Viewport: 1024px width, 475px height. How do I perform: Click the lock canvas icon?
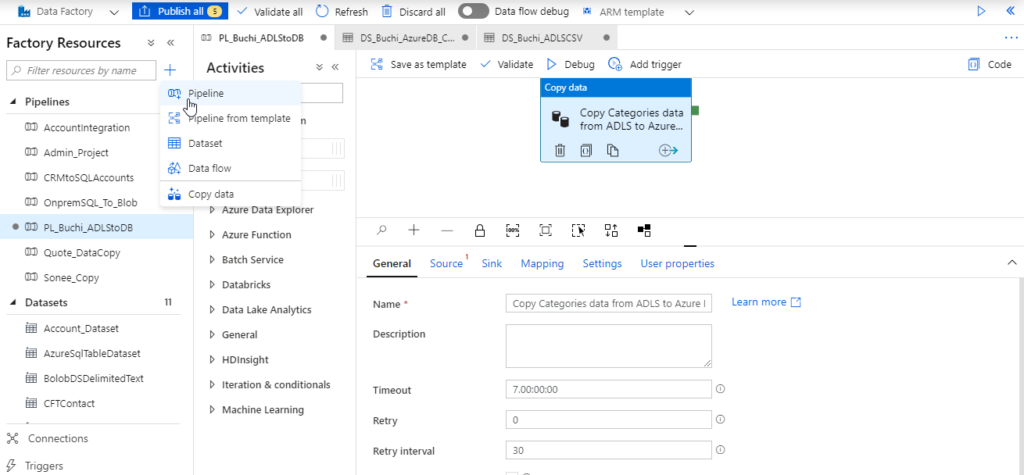(x=479, y=230)
